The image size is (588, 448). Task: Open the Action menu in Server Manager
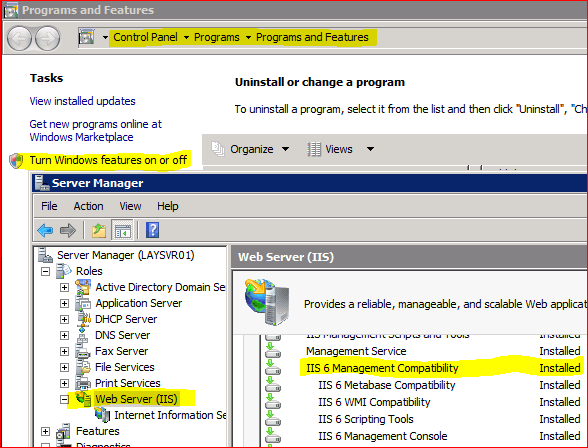[88, 206]
